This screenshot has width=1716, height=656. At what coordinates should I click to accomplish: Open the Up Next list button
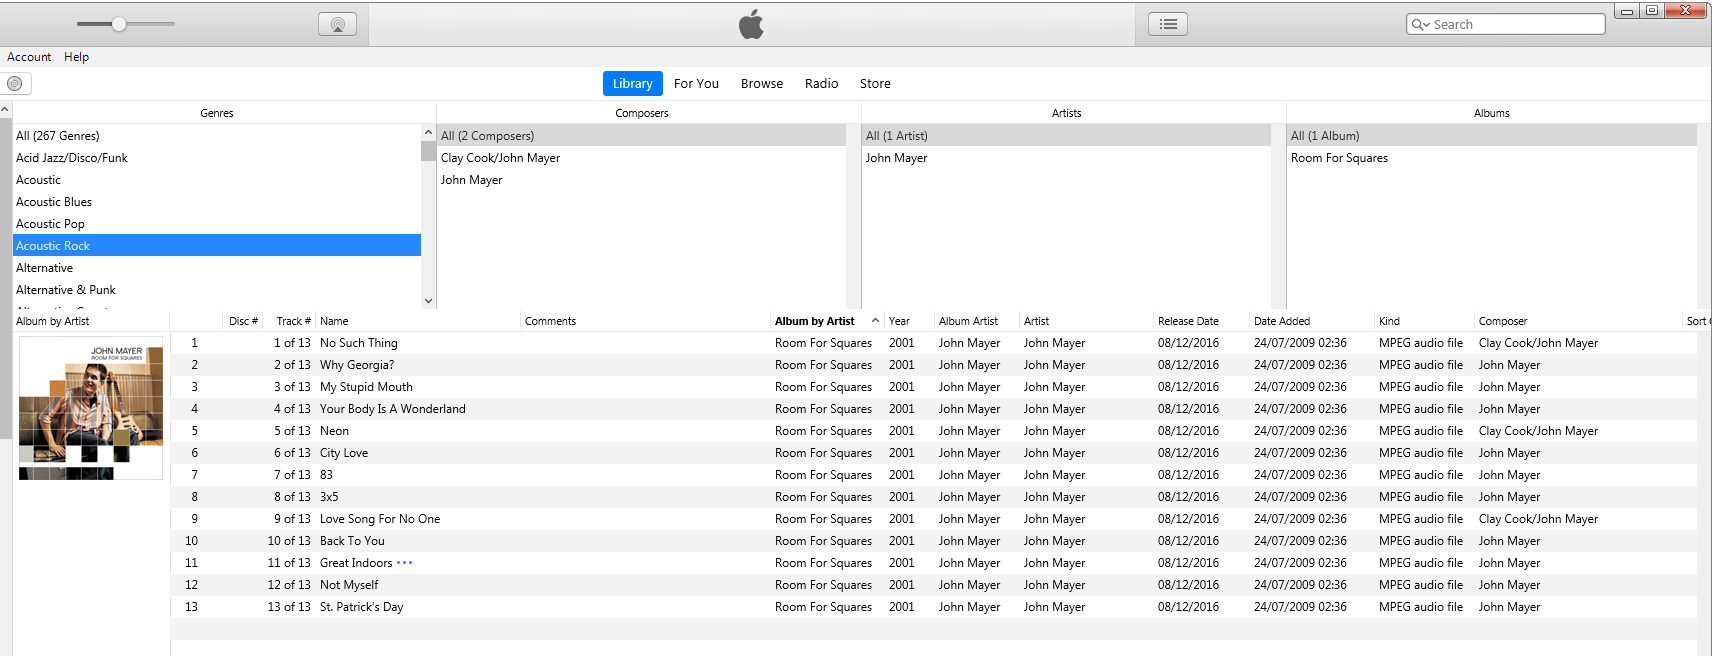coord(1167,24)
